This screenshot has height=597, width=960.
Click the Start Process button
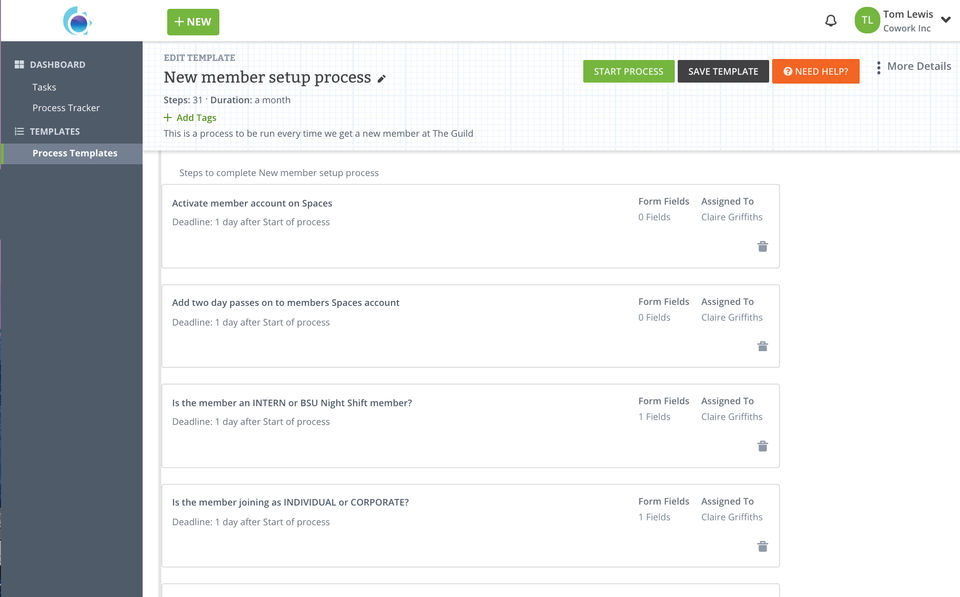[x=628, y=71]
